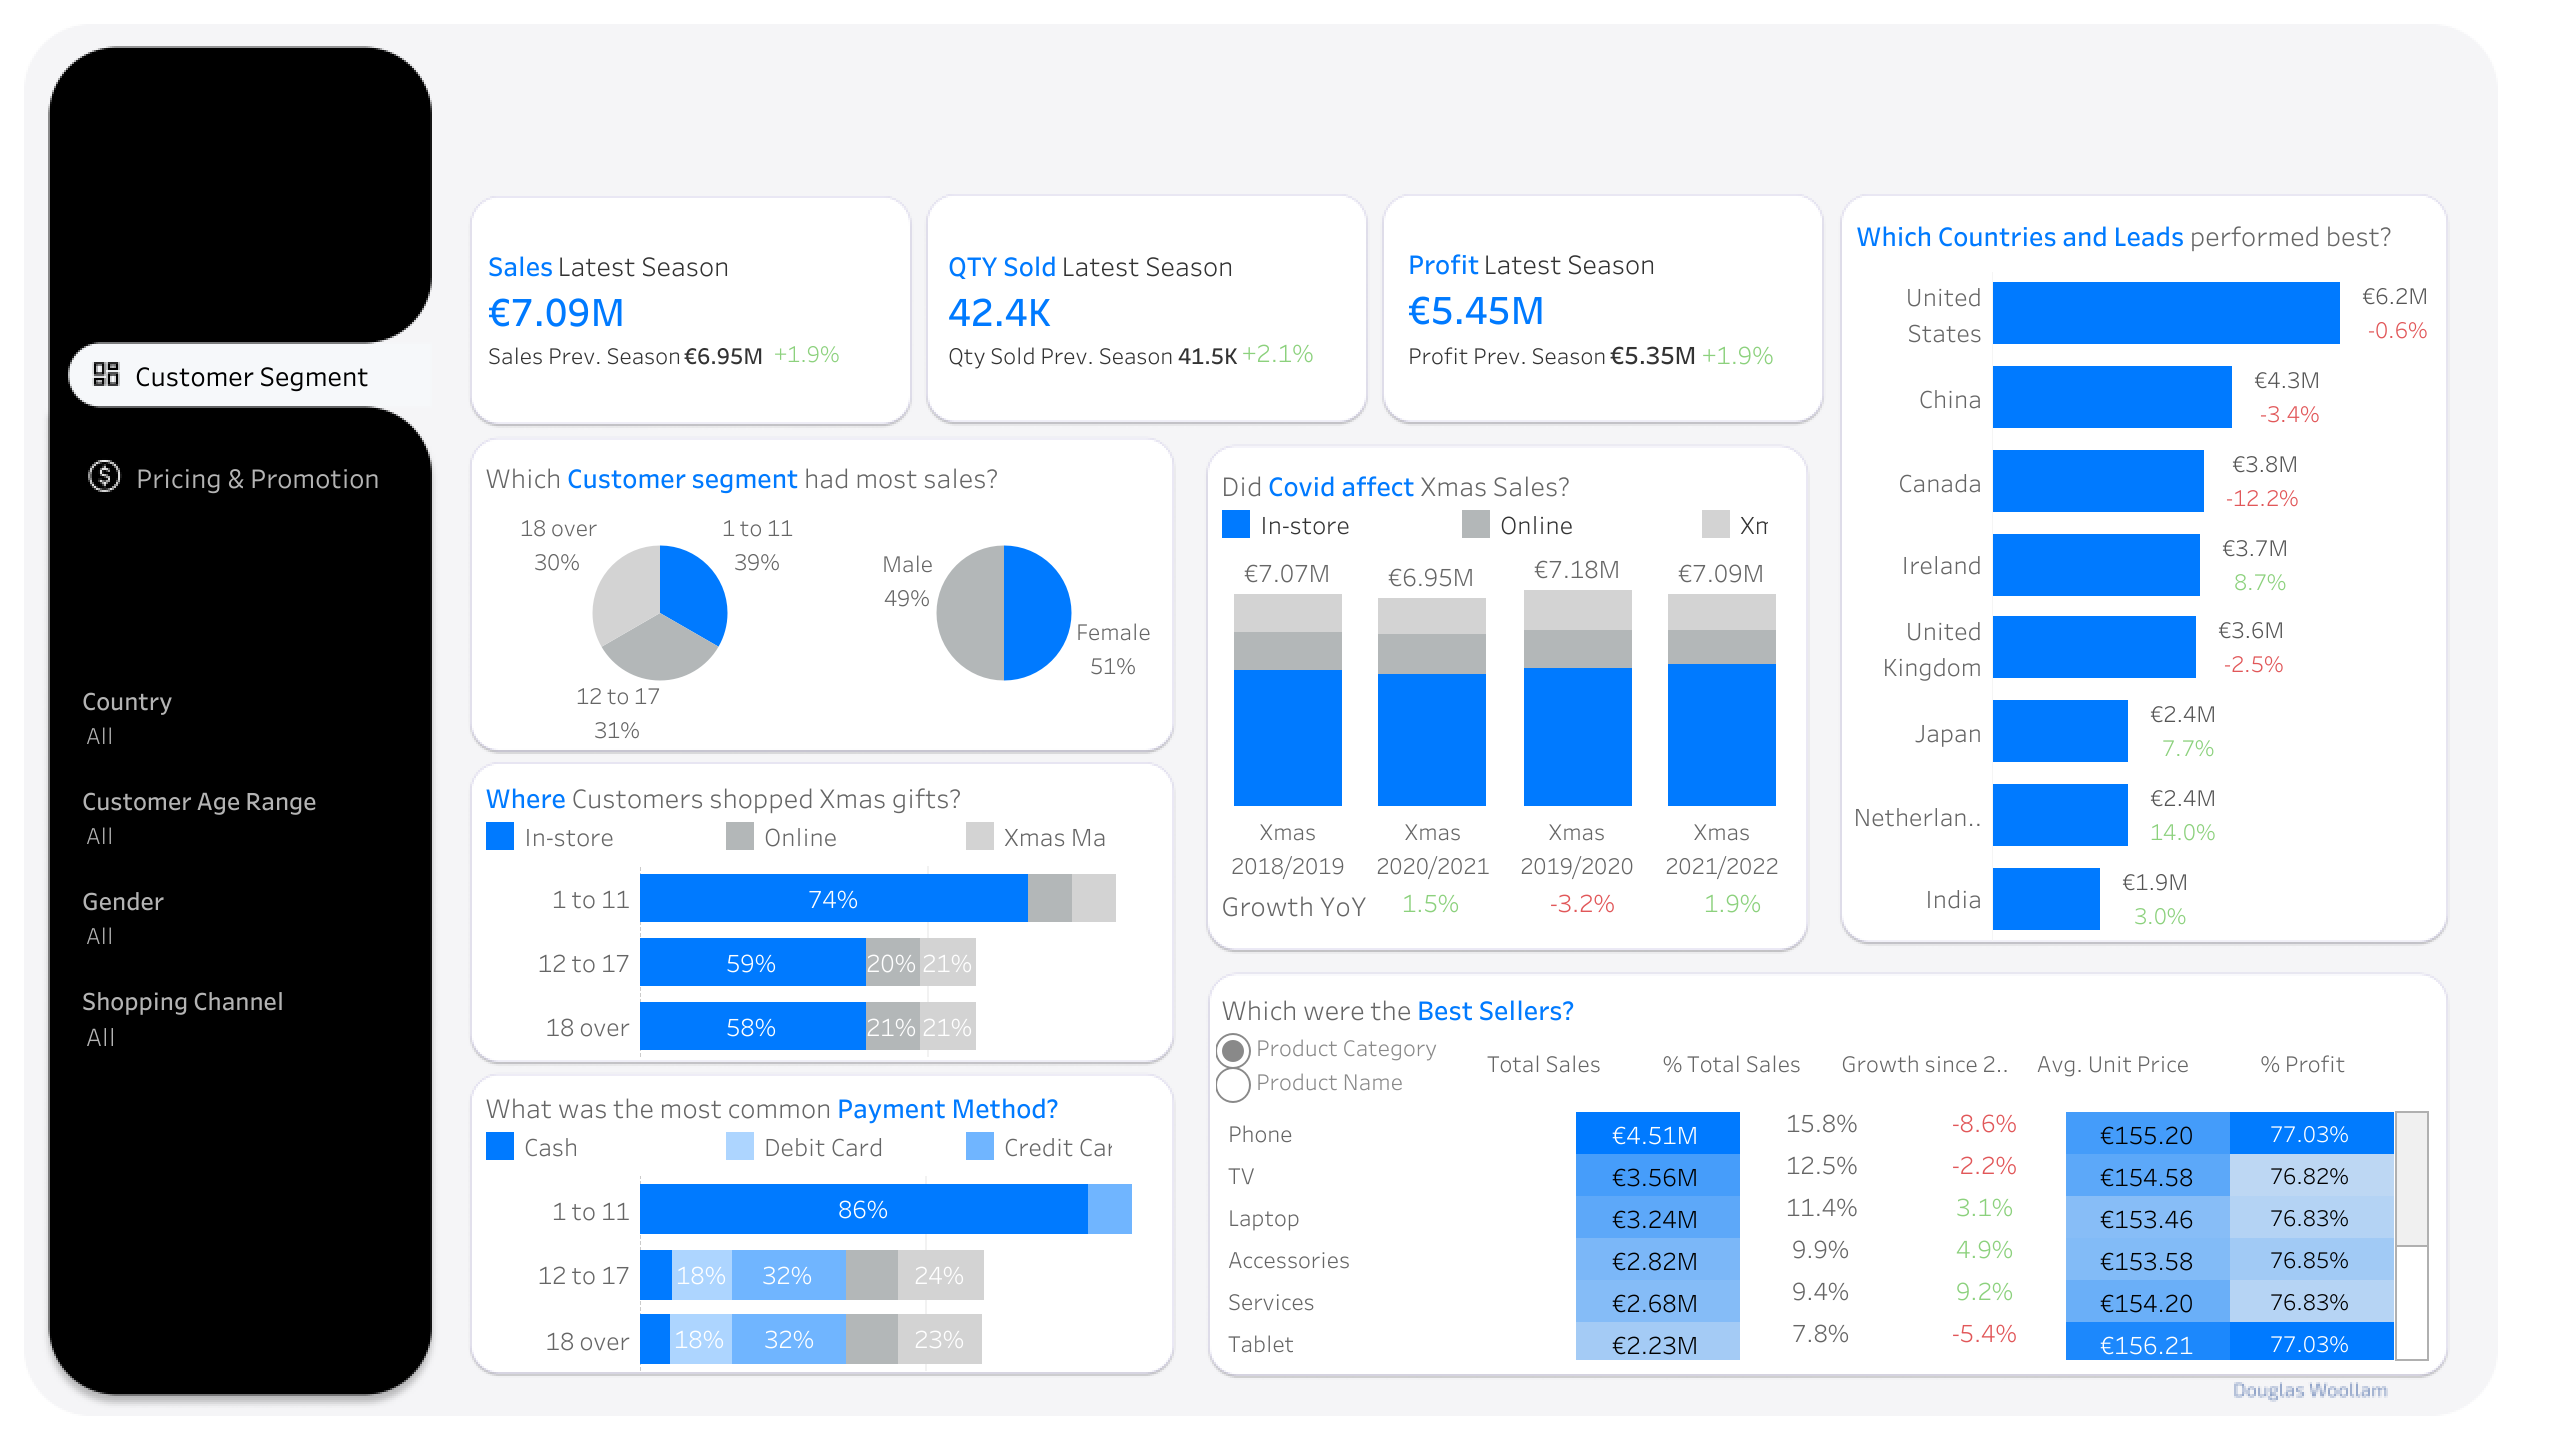Click the Debit Card legend swatch
Image resolution: width=2558 pixels, height=1438 pixels.
[740, 1147]
